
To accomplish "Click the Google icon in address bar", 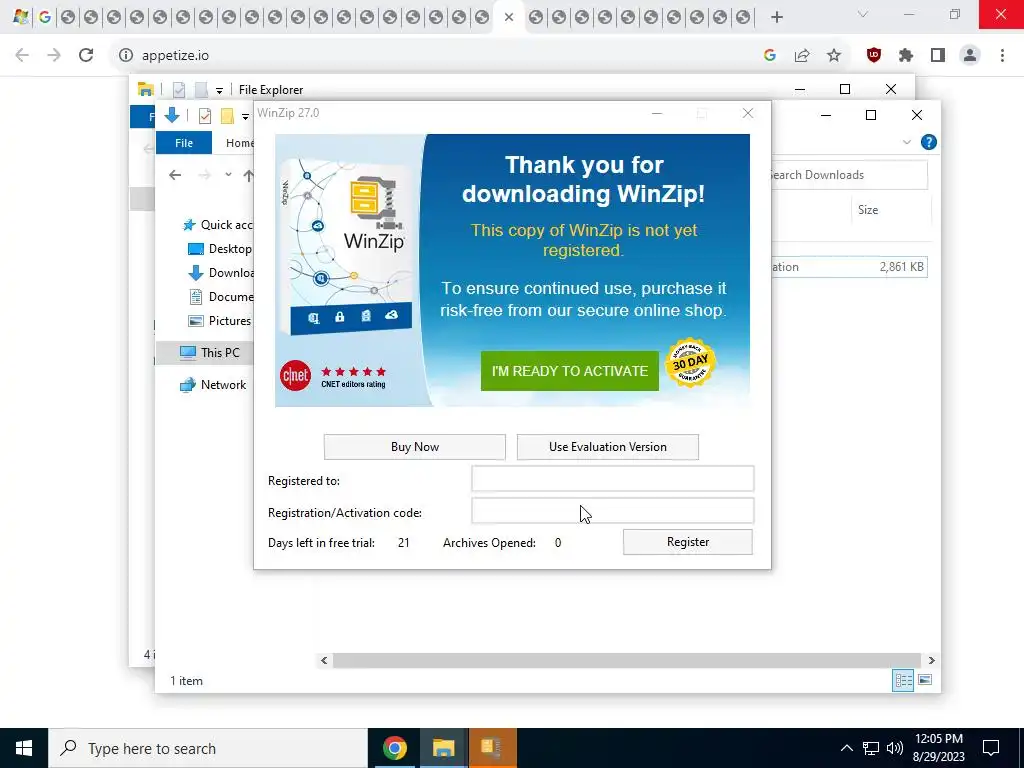I will [x=769, y=56].
